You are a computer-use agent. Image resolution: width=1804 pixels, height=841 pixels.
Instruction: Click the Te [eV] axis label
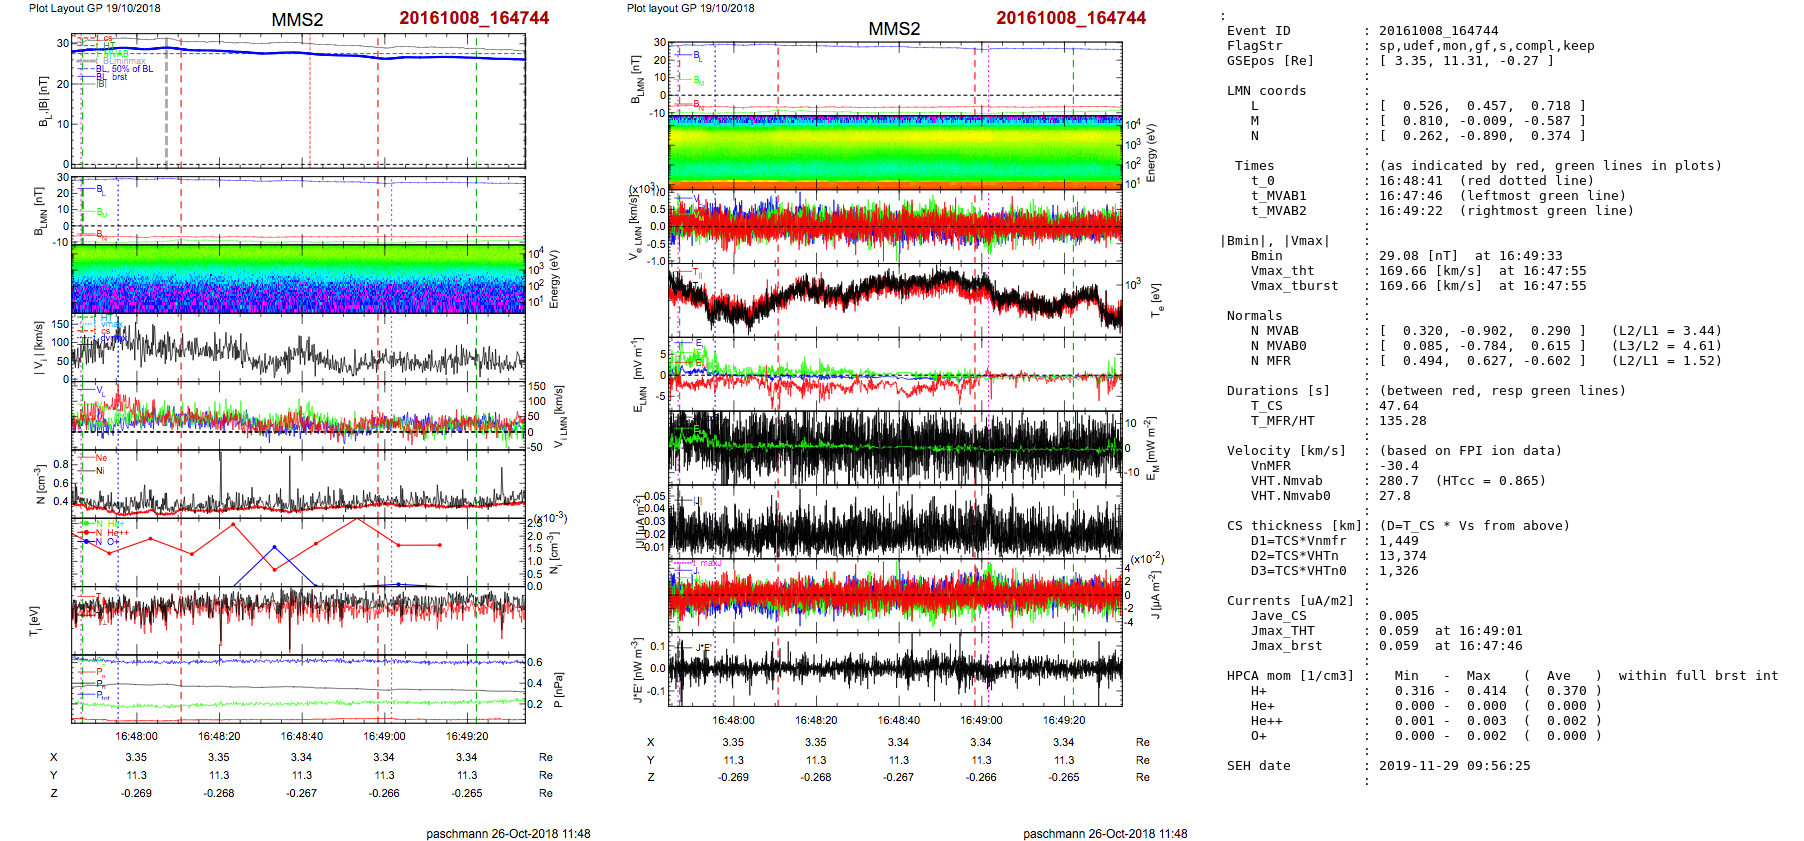pos(1156,300)
